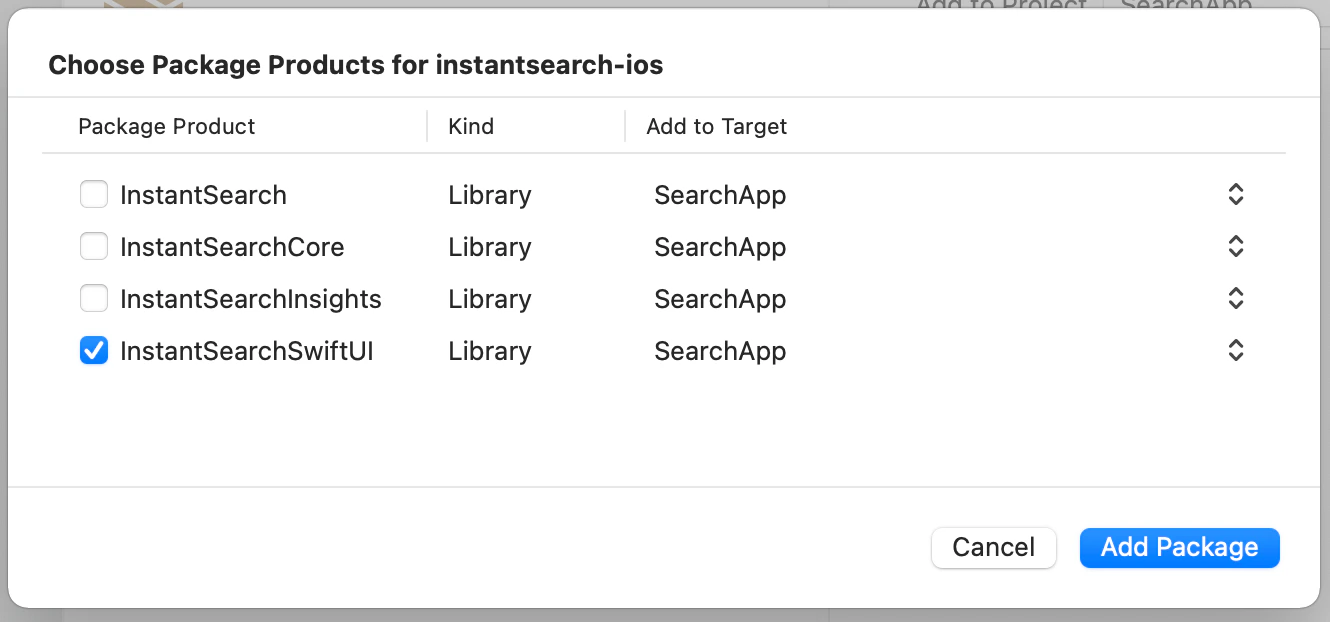This screenshot has width=1330, height=622.
Task: Select SearchApp target in InstantSearch row
Action: click(x=720, y=194)
